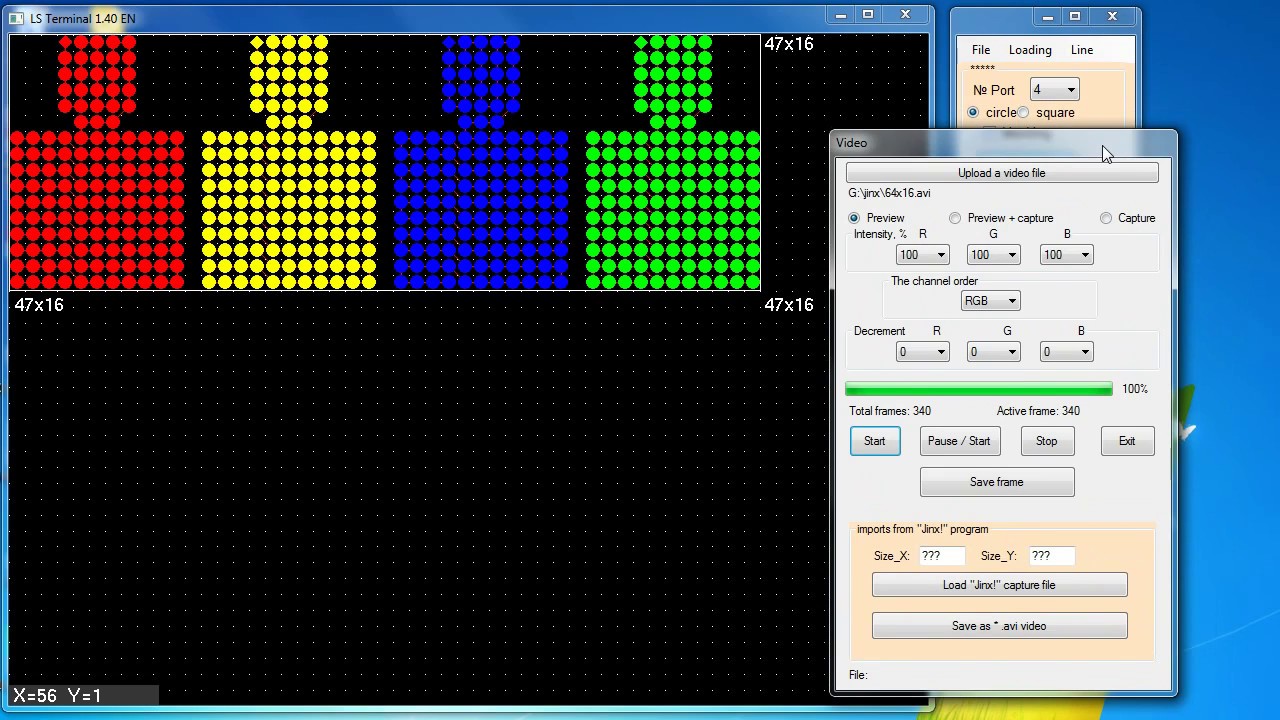Click the Pause / Start button
This screenshot has width=1280, height=720.
959,441
